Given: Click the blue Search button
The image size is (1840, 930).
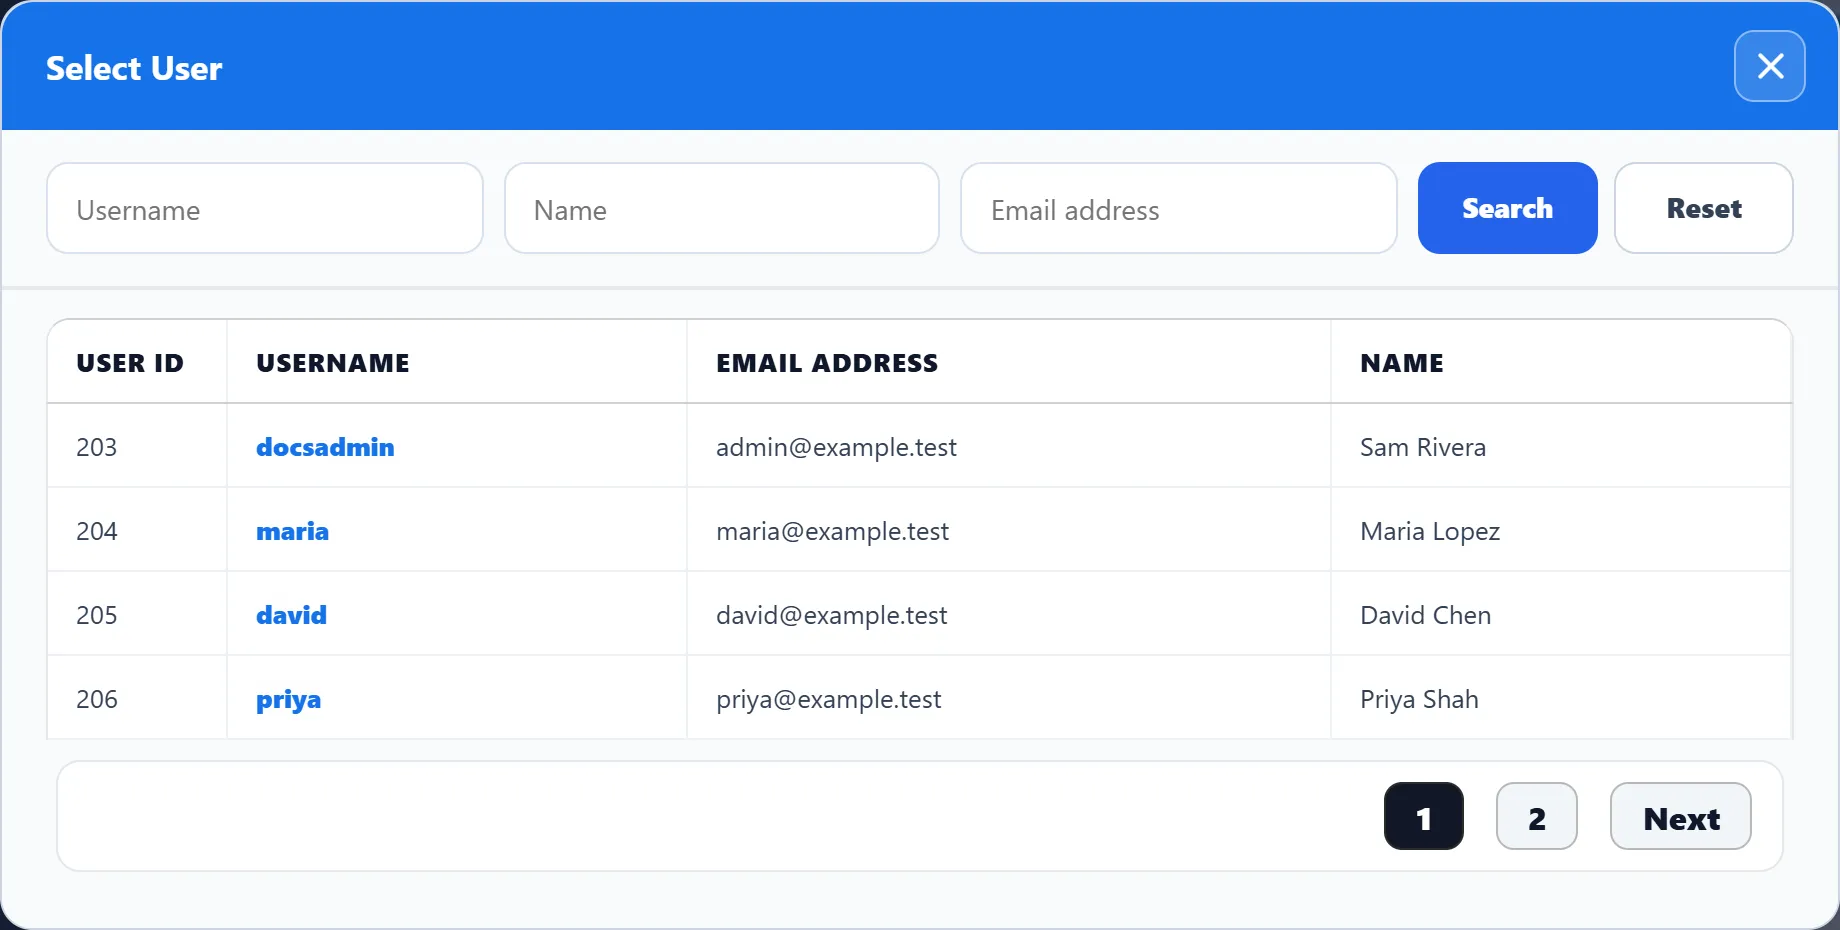Looking at the screenshot, I should pyautogui.click(x=1507, y=208).
